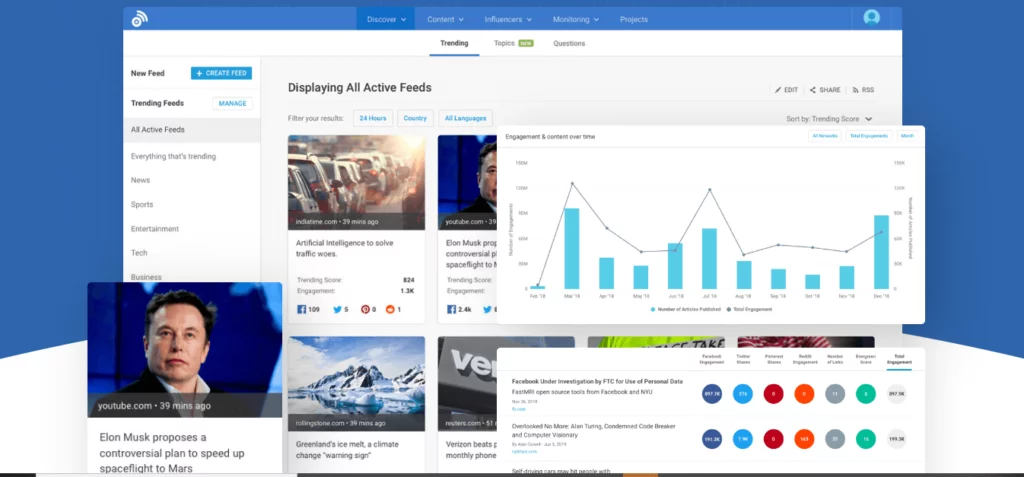Open Artificial Intelligence to solve traffic woes

coord(344,248)
